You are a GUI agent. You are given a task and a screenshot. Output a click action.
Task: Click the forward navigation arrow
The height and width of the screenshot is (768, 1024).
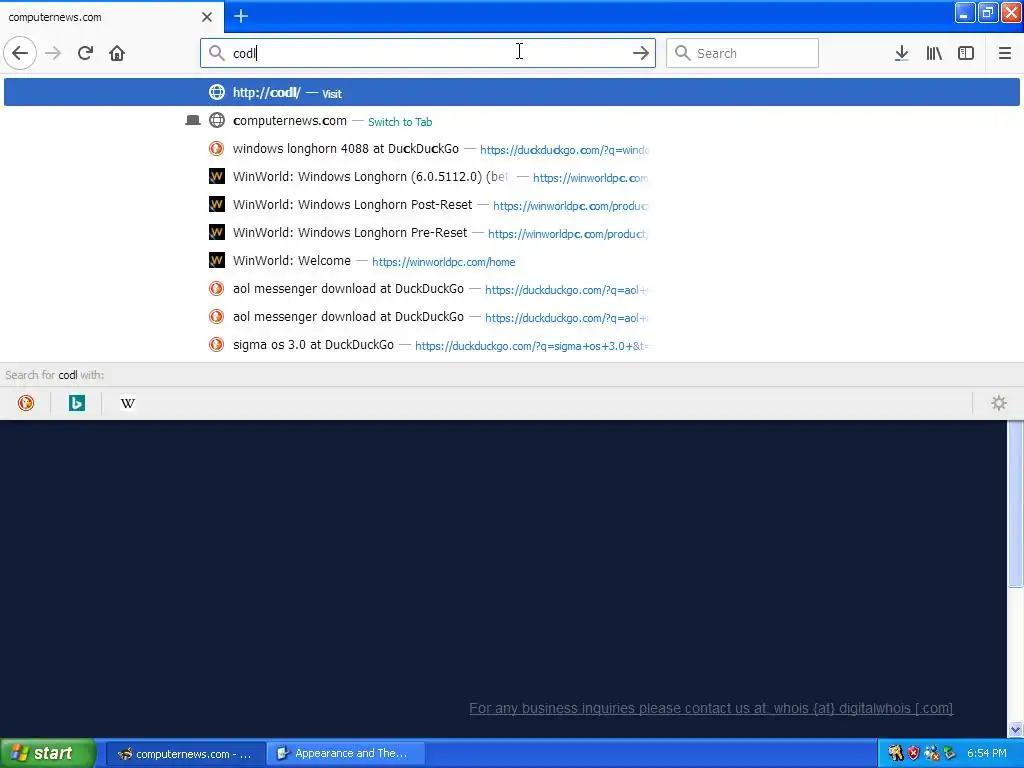(54, 53)
